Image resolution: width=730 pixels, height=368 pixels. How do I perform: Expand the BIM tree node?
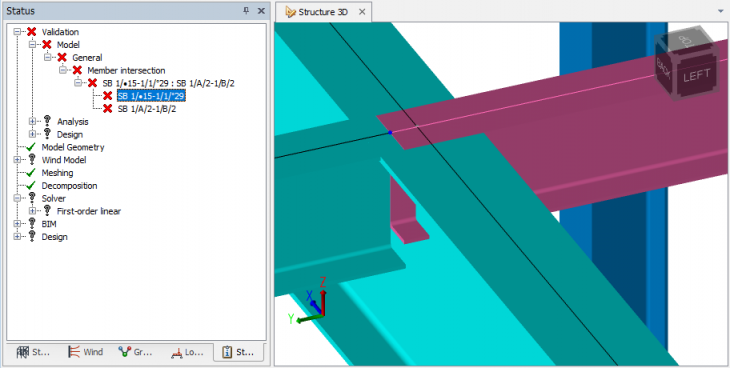pos(17,224)
